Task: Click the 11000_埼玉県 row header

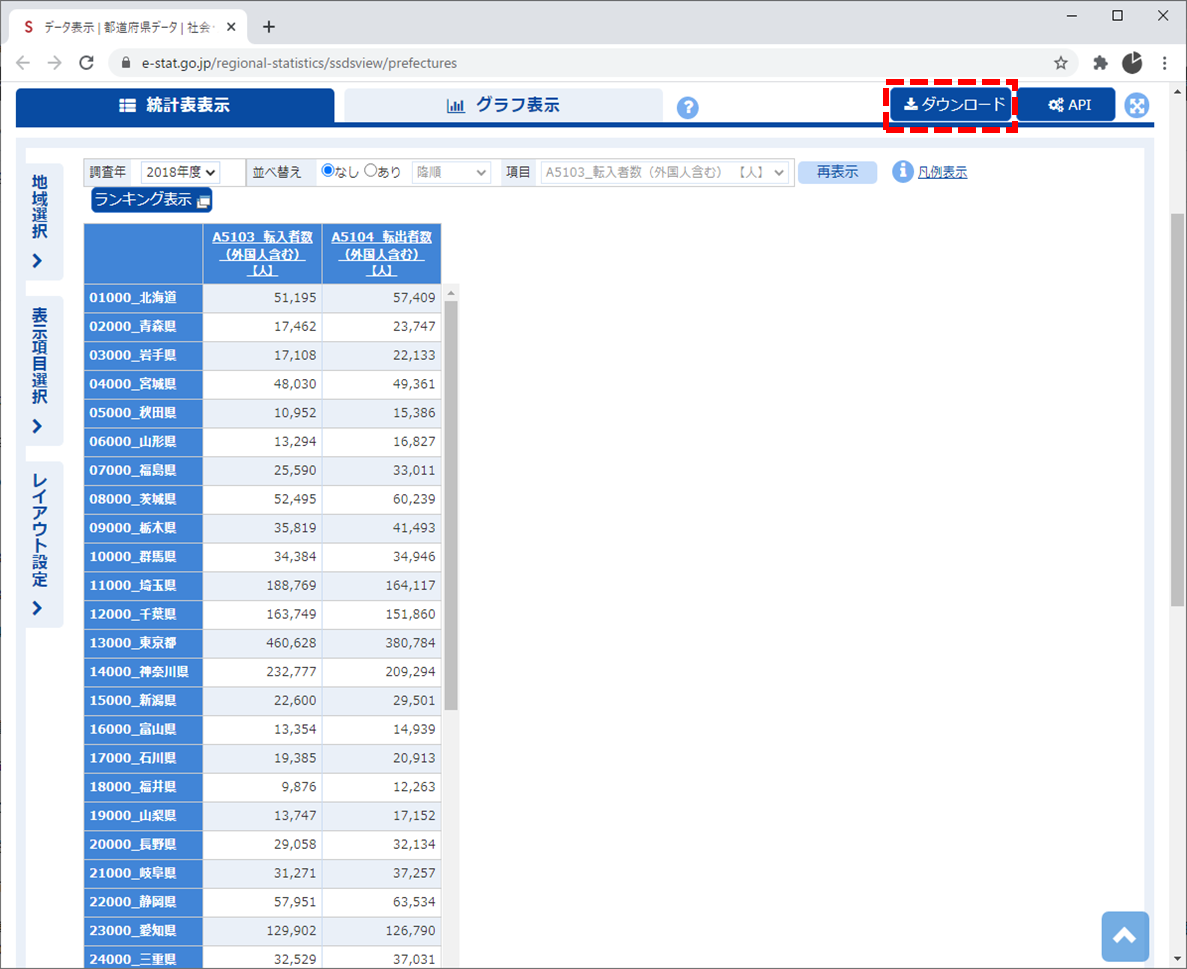Action: click(143, 585)
